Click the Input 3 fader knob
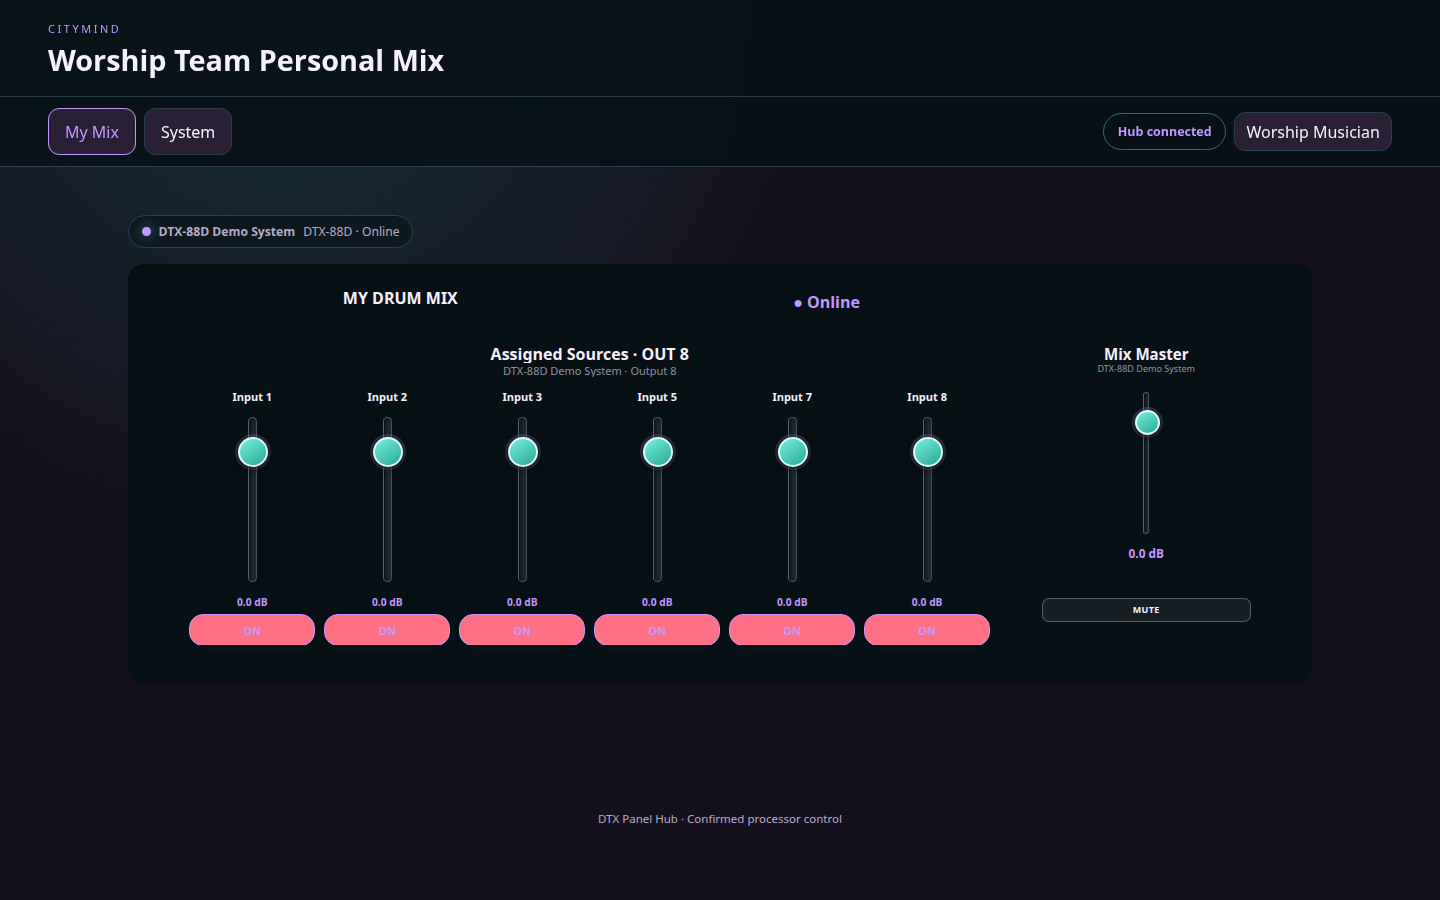The image size is (1440, 900). coord(523,452)
